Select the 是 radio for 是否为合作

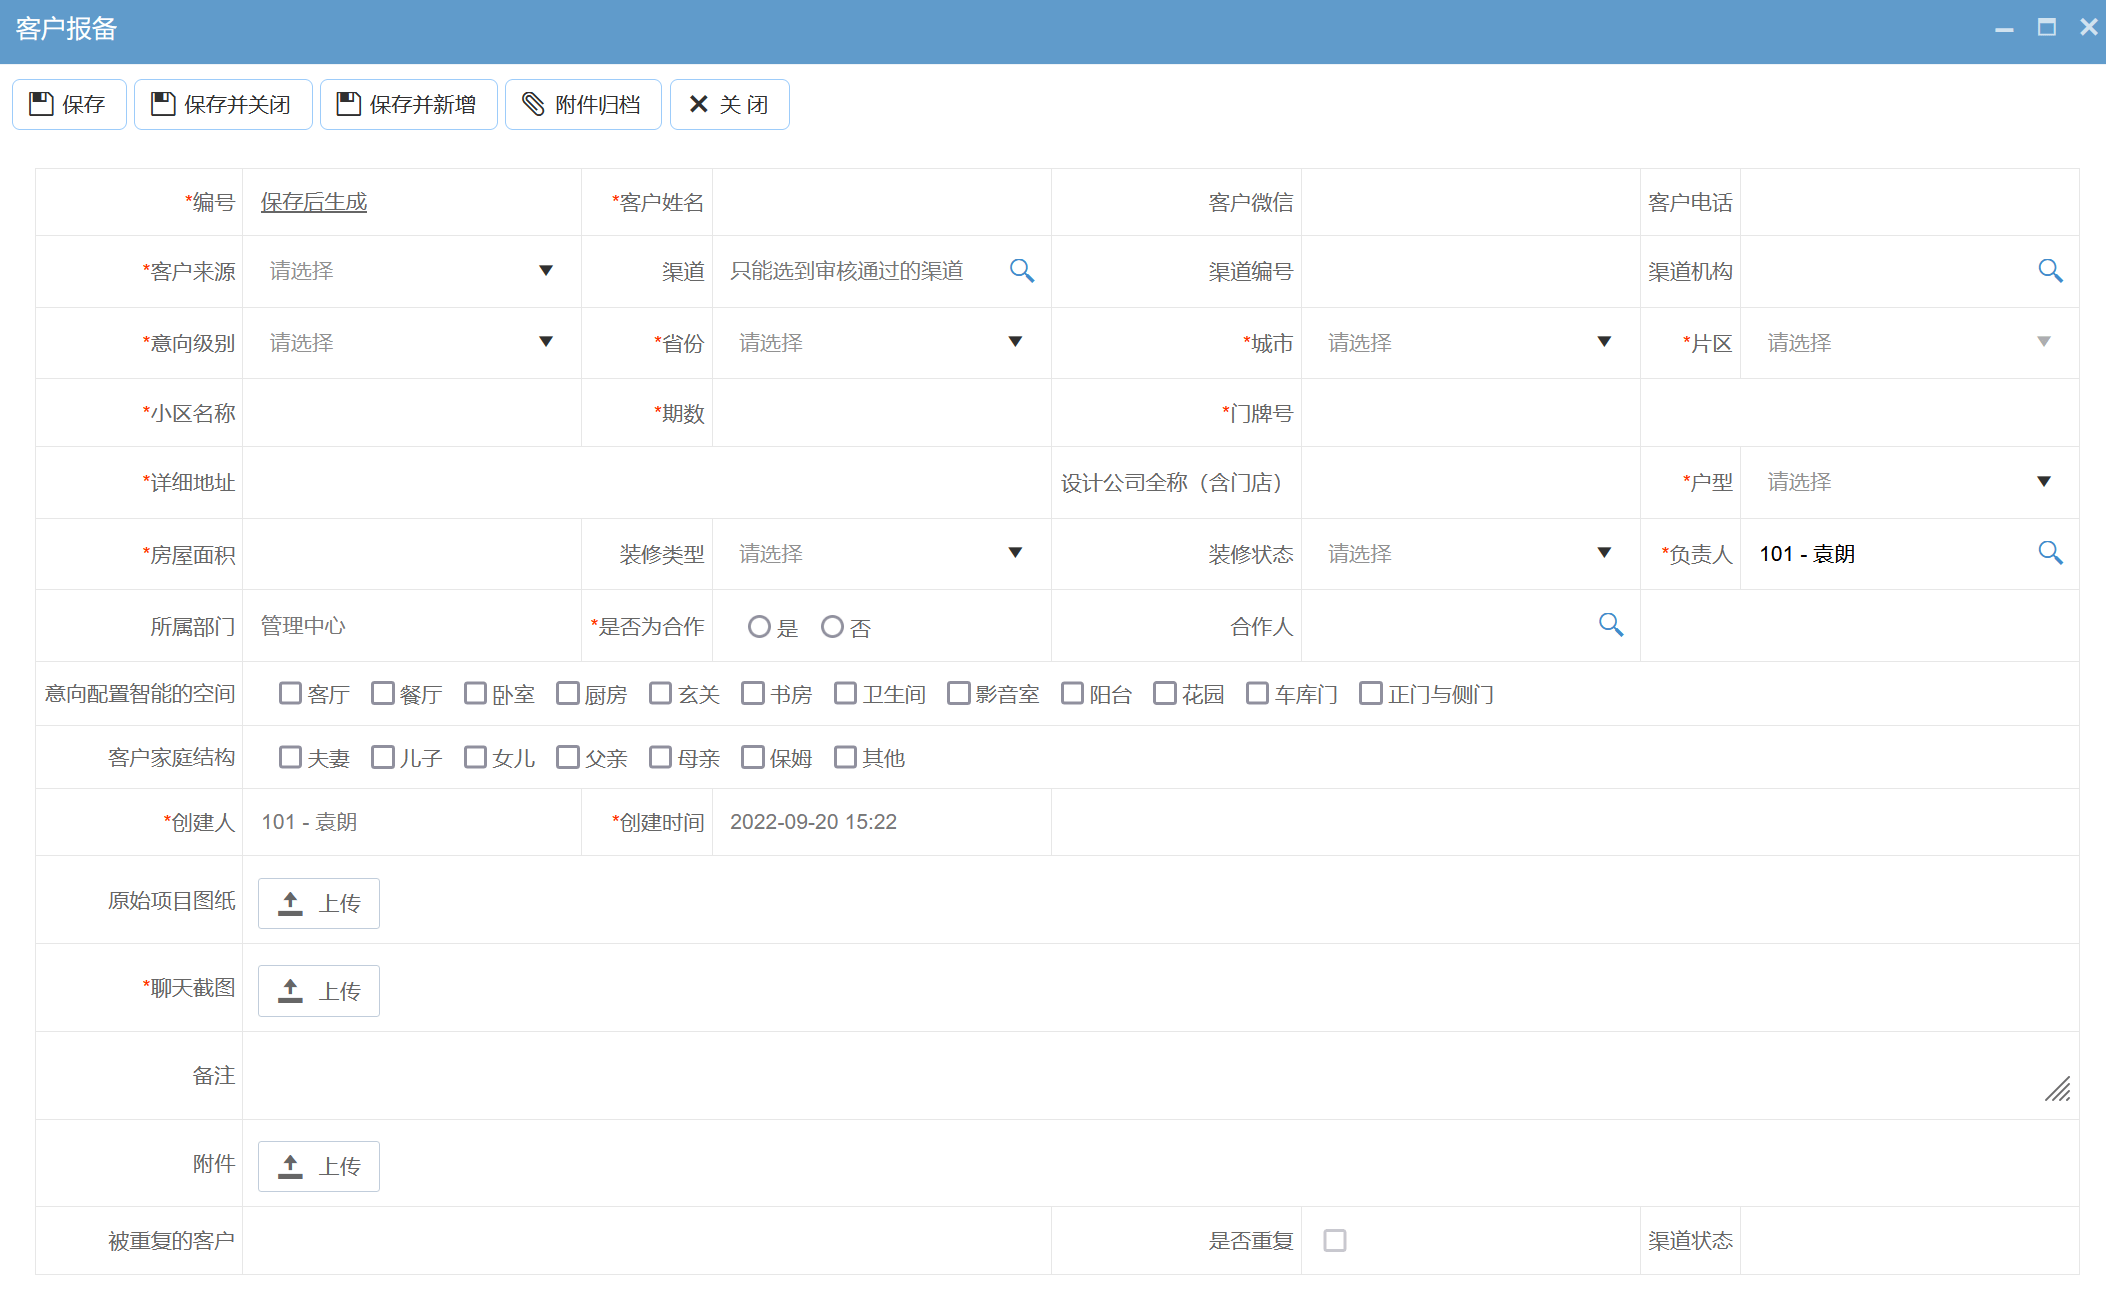(759, 627)
